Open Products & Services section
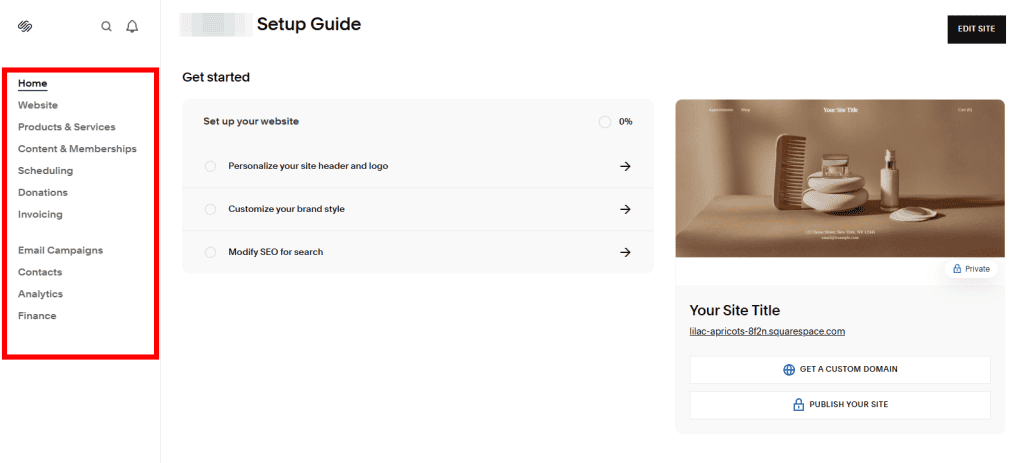This screenshot has width=1024, height=463. point(67,127)
